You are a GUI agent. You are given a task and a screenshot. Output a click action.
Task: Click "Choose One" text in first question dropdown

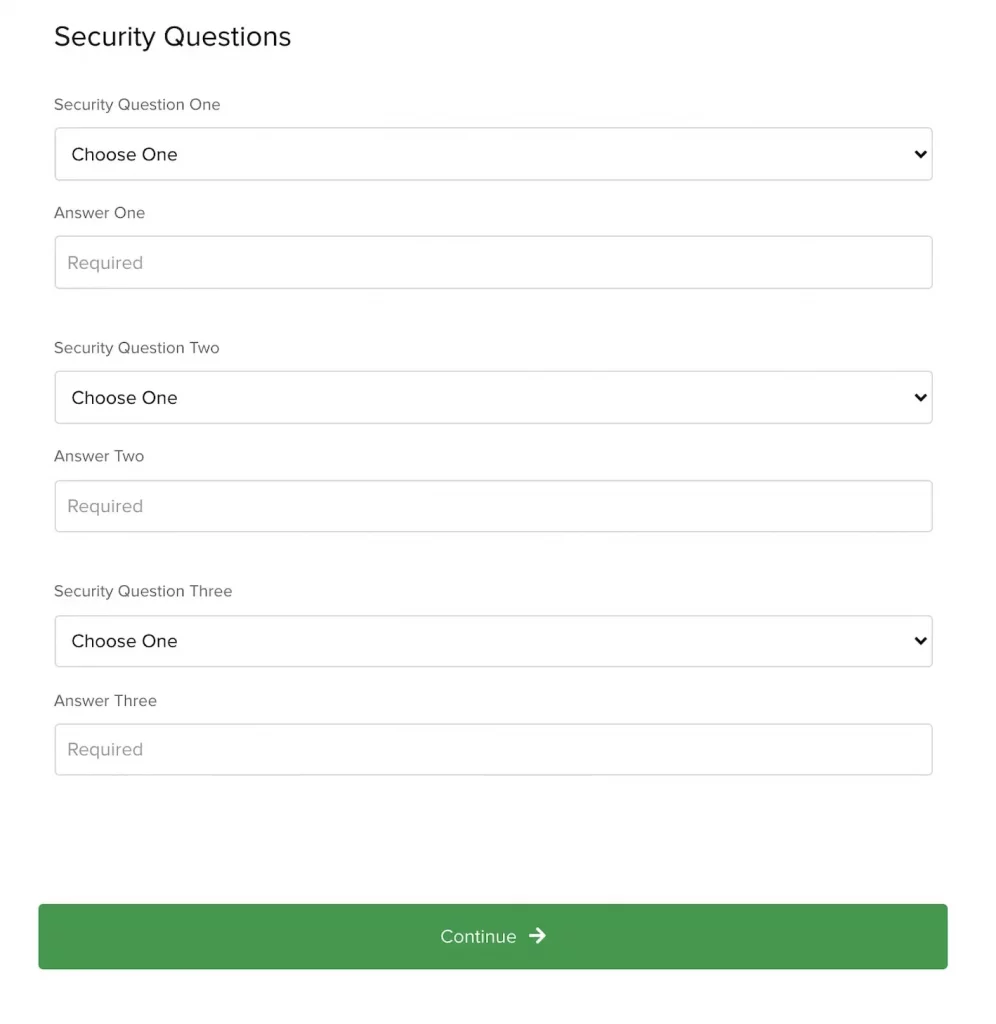click(124, 155)
